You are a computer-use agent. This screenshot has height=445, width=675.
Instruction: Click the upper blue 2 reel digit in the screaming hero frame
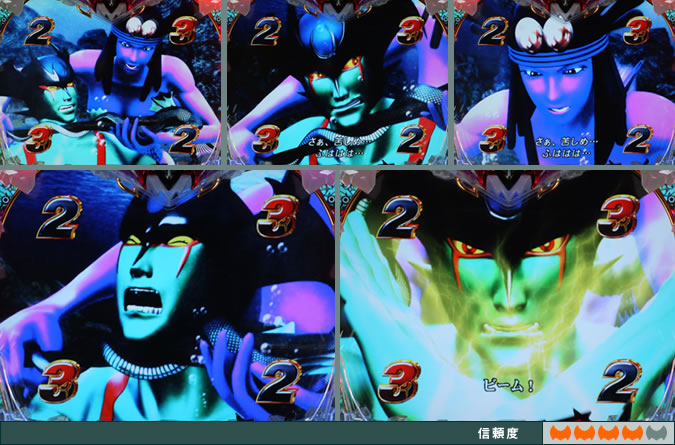tap(59, 217)
